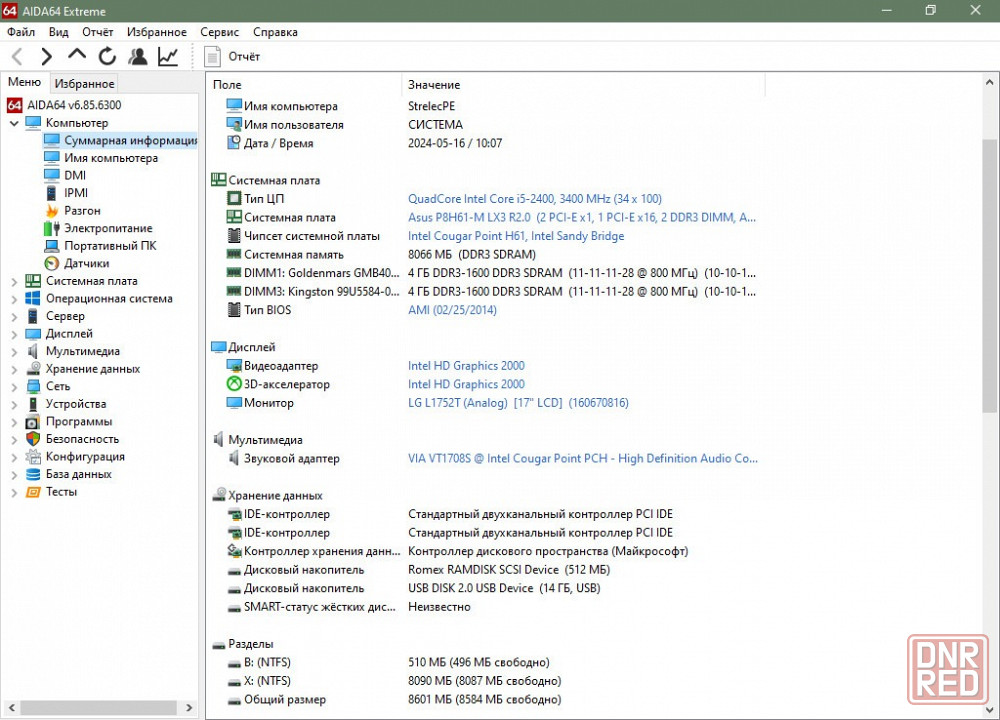Click the Отчёт report toolbar button
1000x720 pixels.
232,57
